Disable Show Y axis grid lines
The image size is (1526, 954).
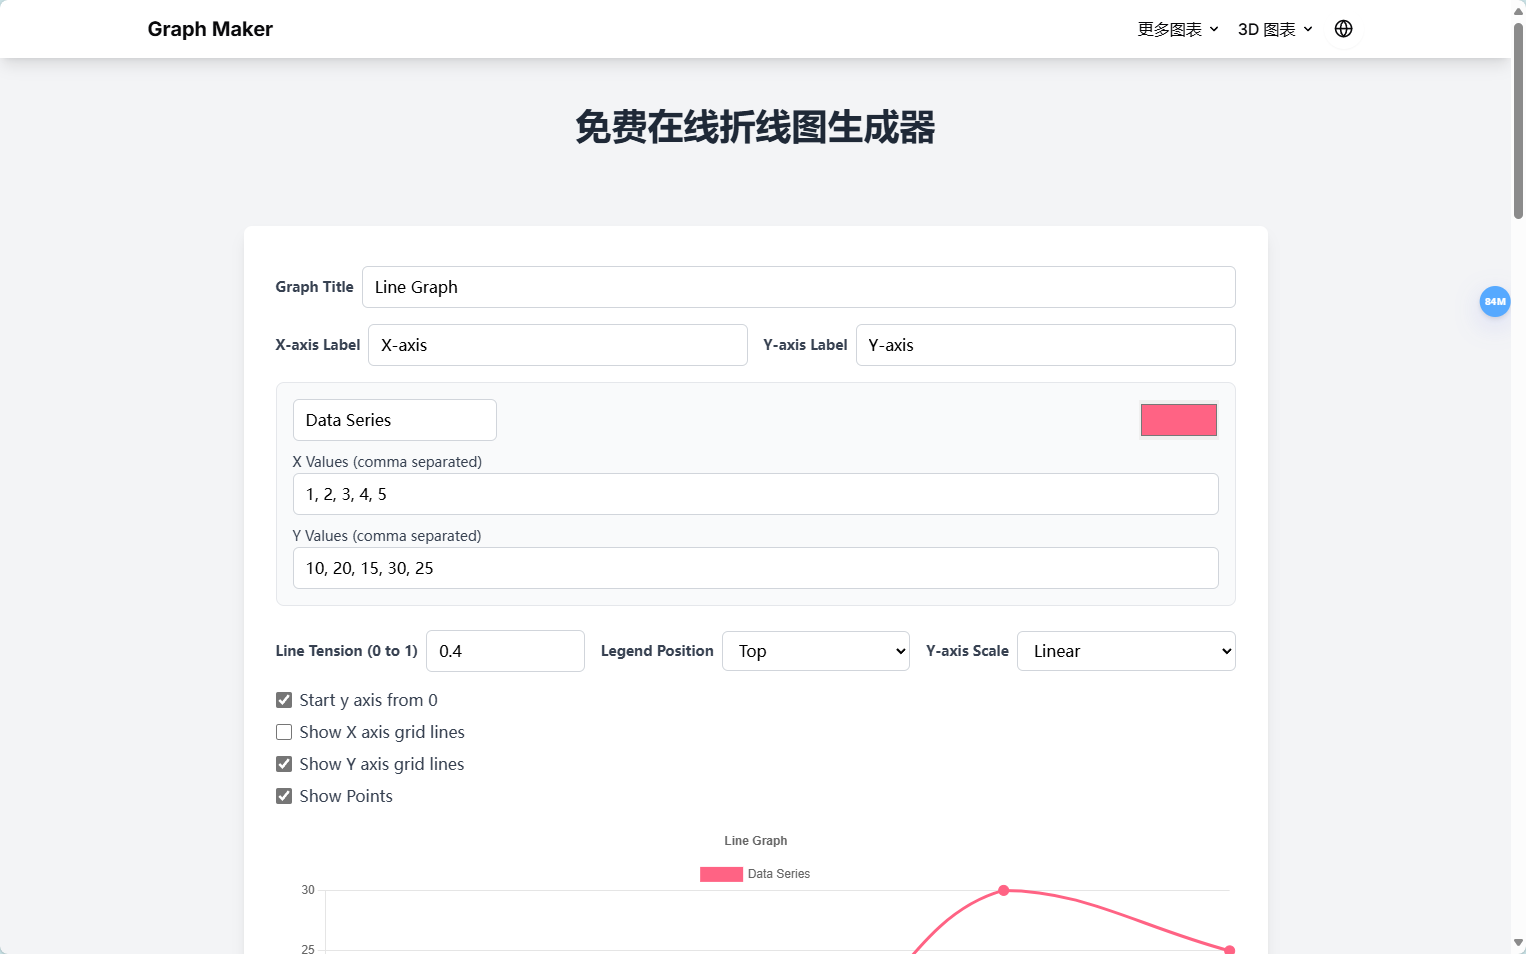(284, 764)
